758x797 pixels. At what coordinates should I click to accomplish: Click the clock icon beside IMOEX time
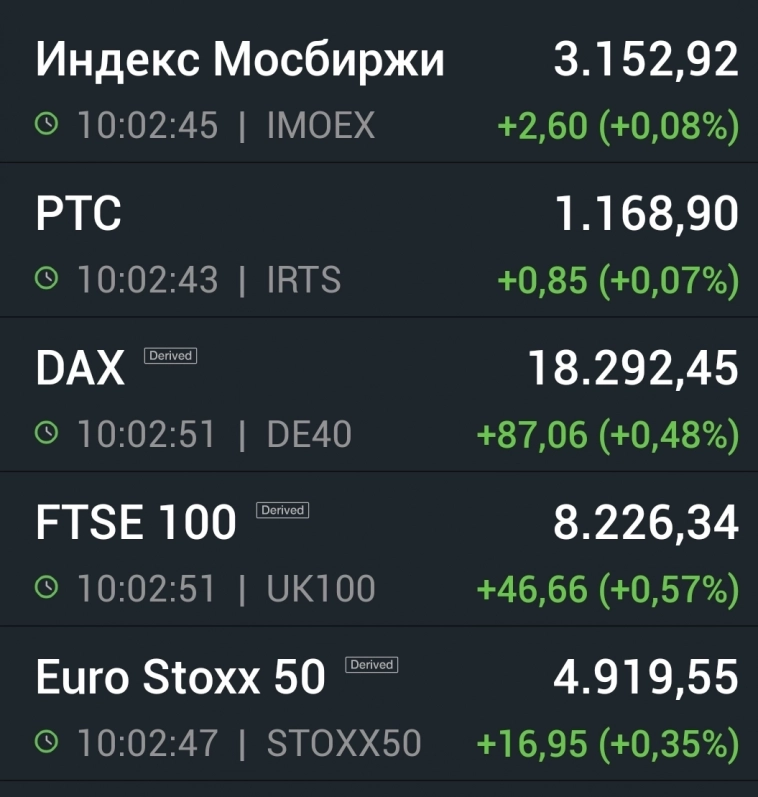click(46, 125)
